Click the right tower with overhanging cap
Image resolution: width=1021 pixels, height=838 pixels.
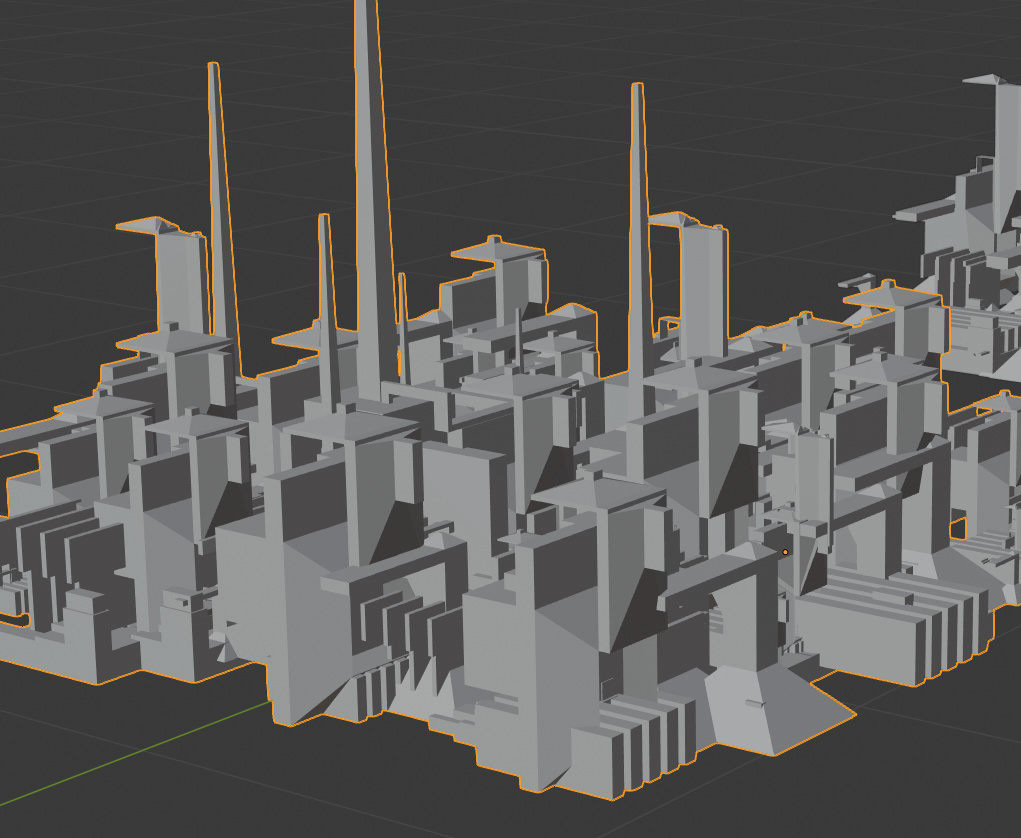(698, 286)
